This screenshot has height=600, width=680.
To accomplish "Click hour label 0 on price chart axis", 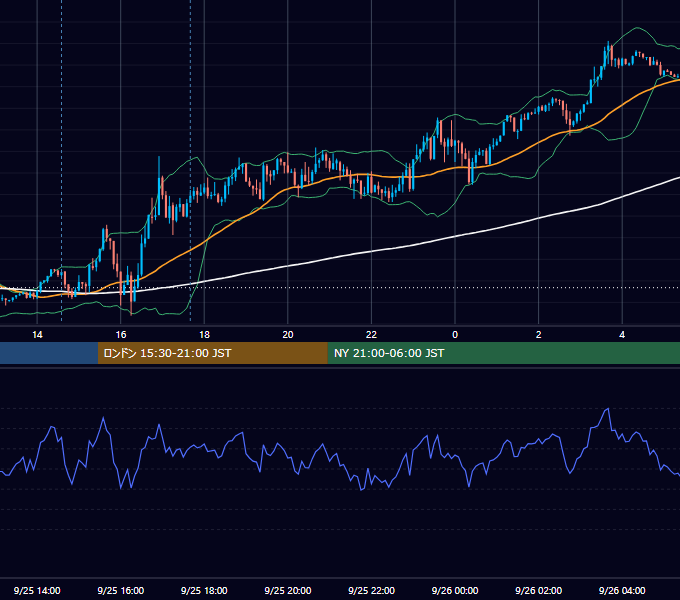I will 455,335.
